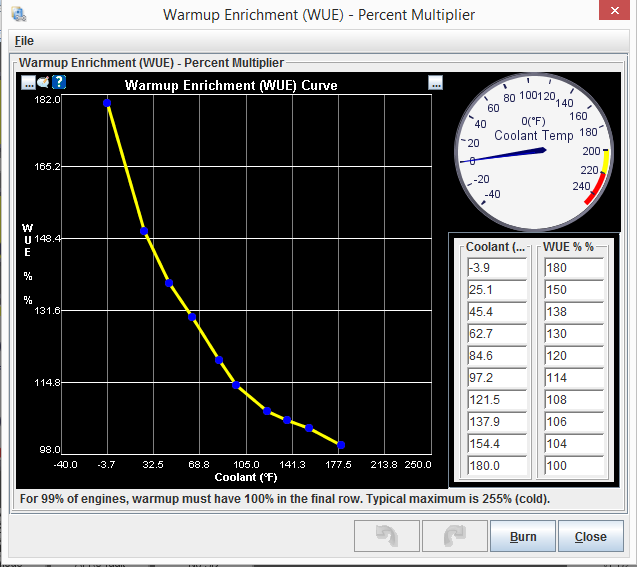Image resolution: width=637 pixels, height=567 pixels.
Task: Click the redo arrow button
Action: tap(455, 537)
